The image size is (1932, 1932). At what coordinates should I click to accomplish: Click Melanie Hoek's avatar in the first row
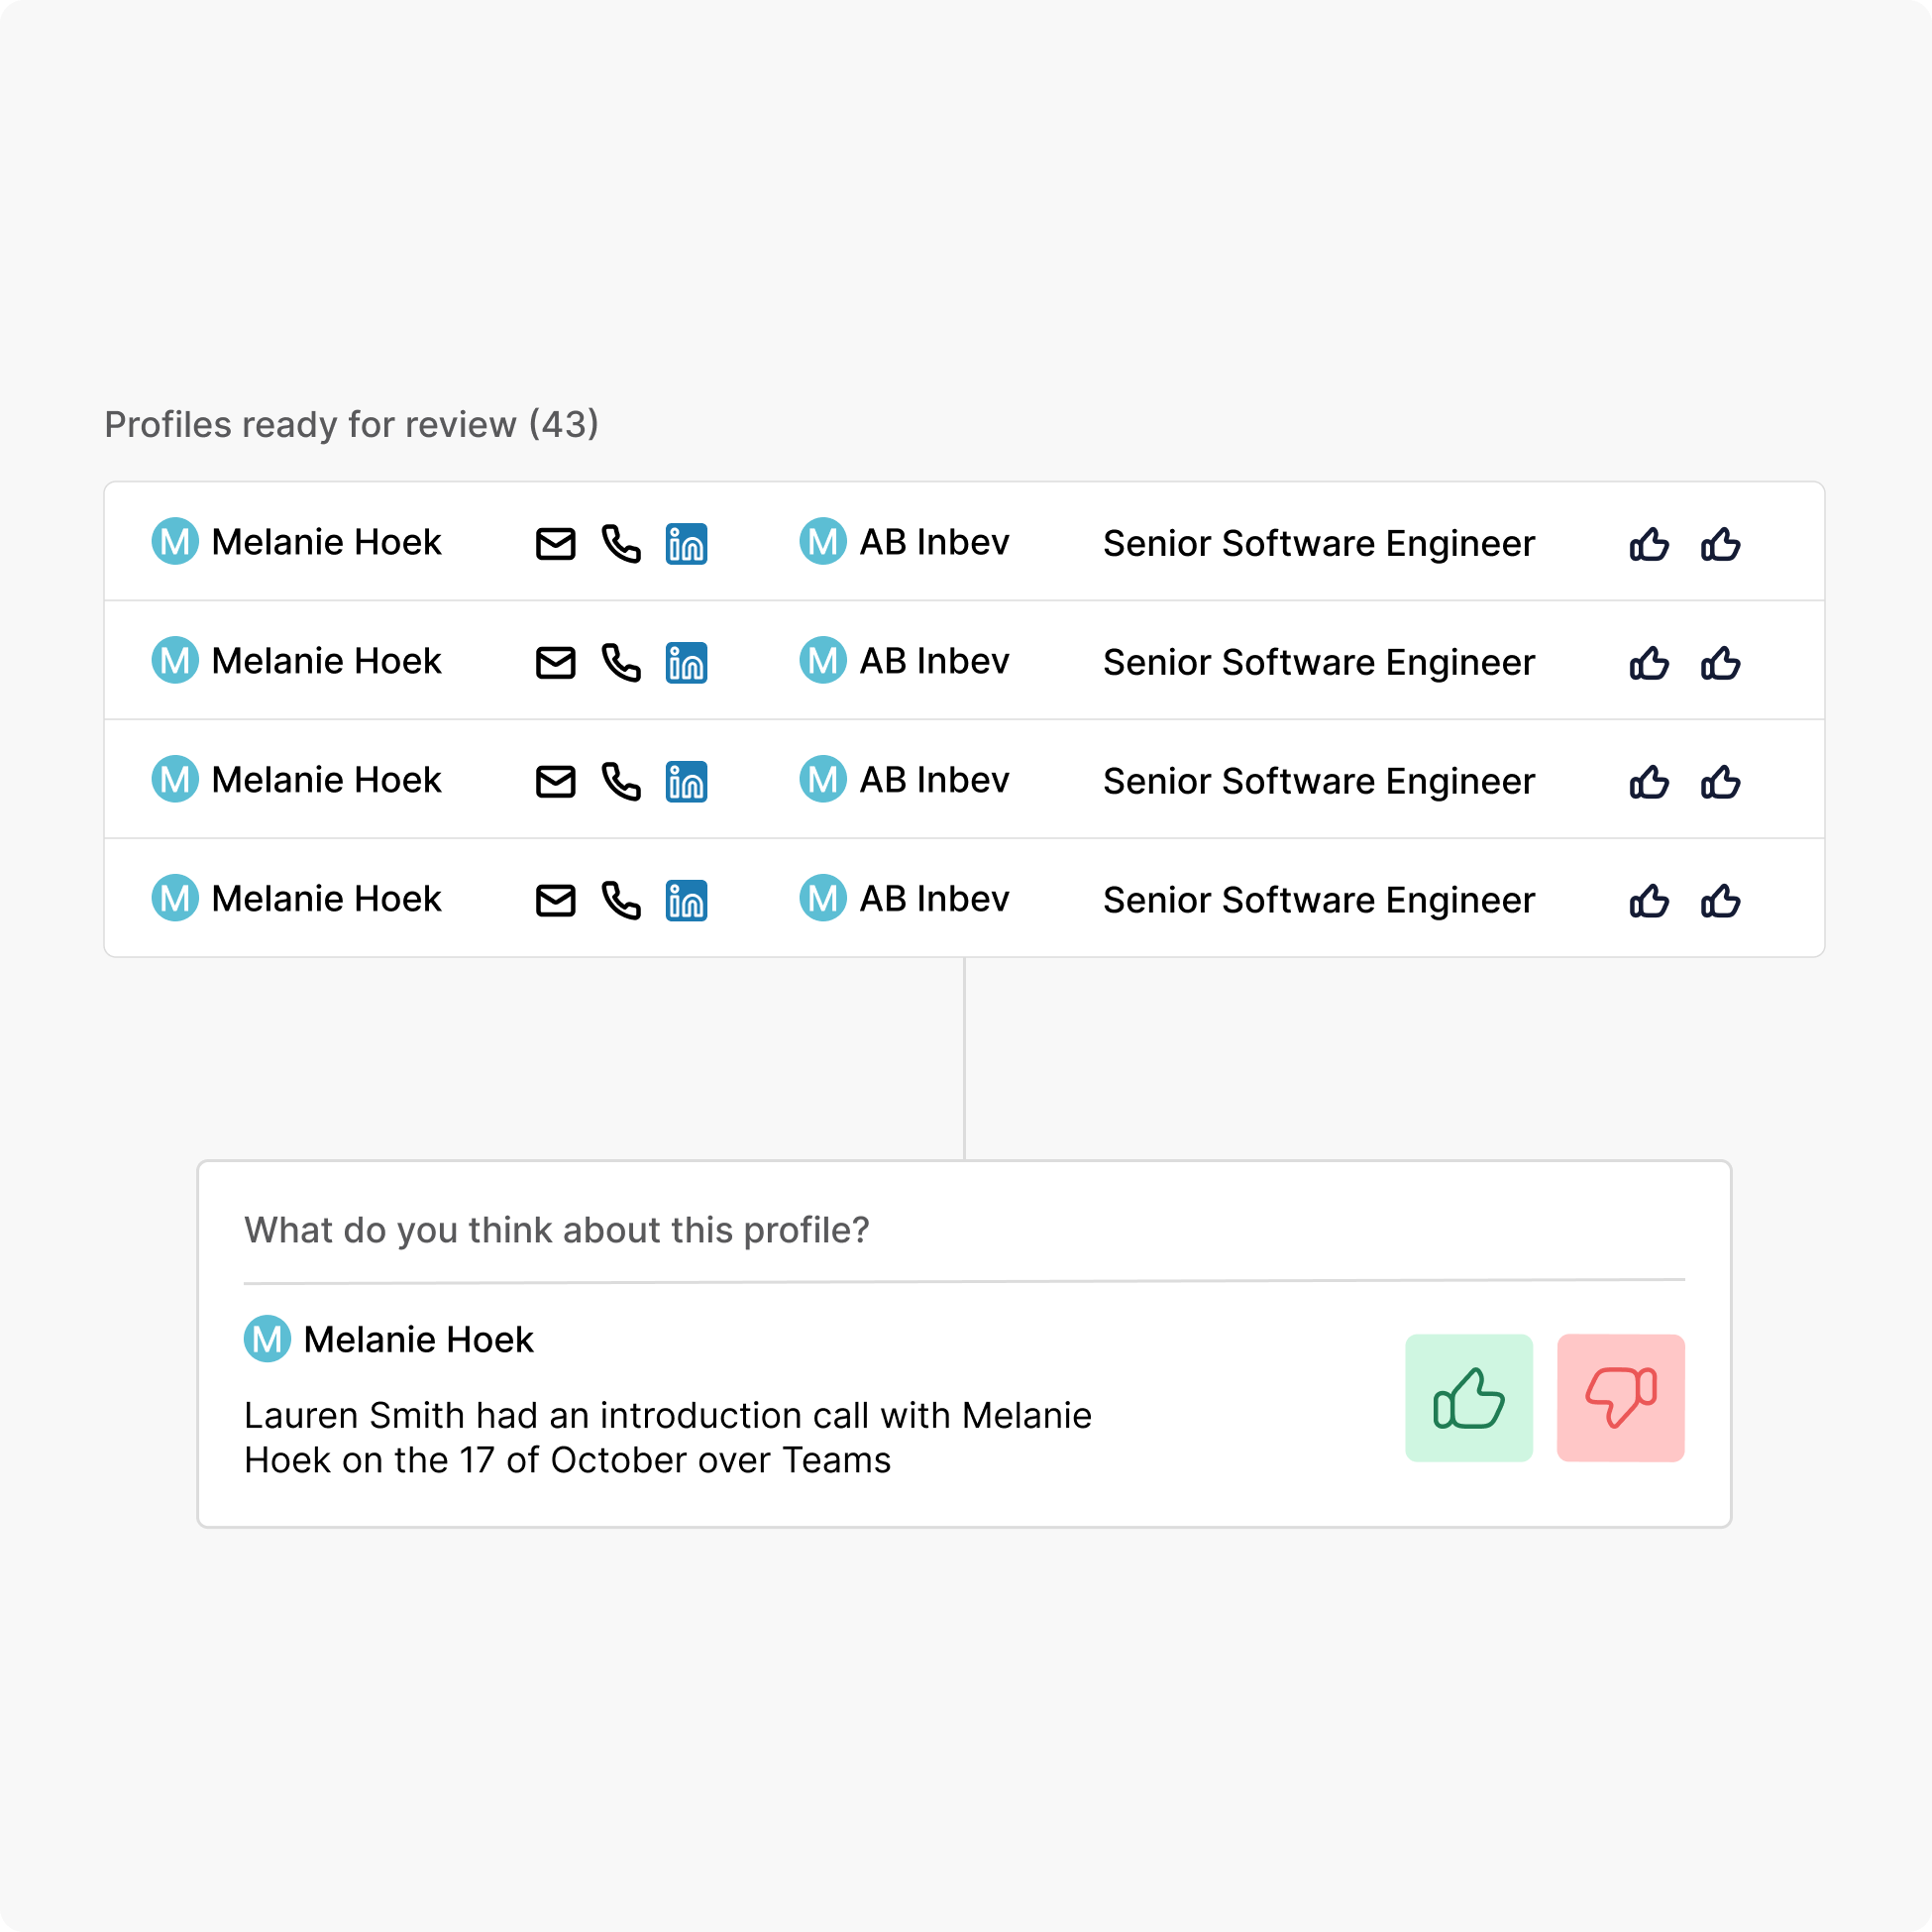click(x=175, y=543)
